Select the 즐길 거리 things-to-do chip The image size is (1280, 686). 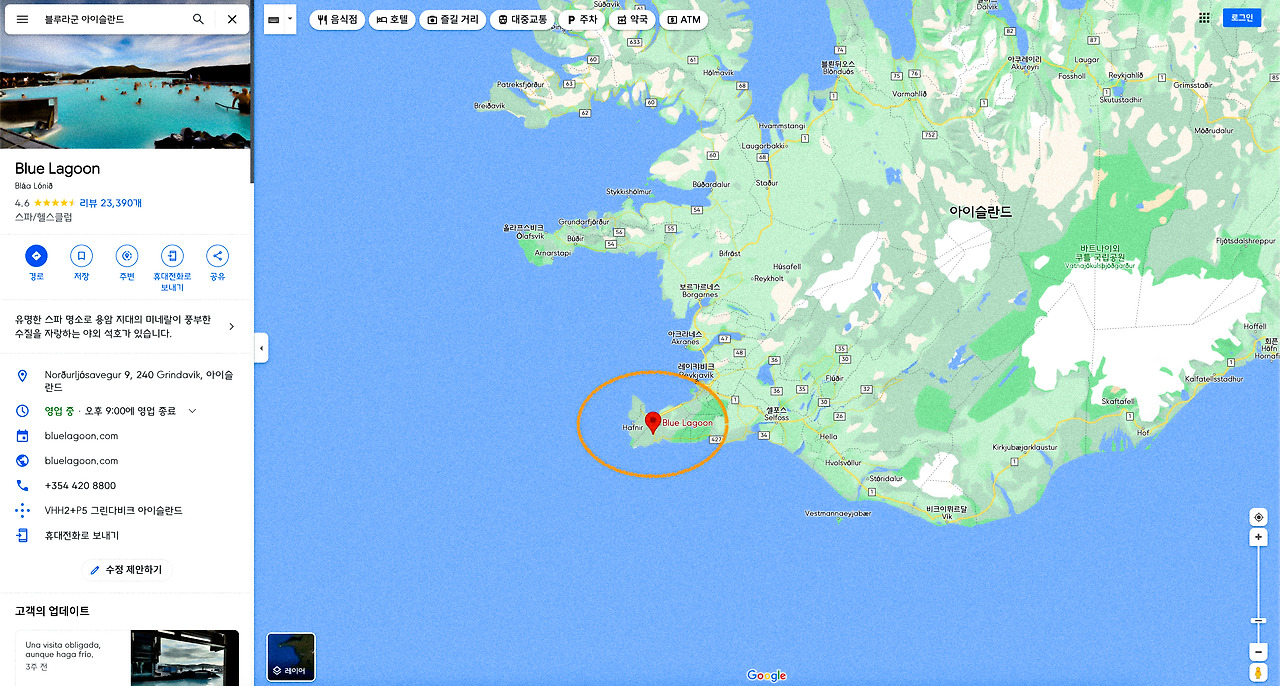[x=453, y=19]
